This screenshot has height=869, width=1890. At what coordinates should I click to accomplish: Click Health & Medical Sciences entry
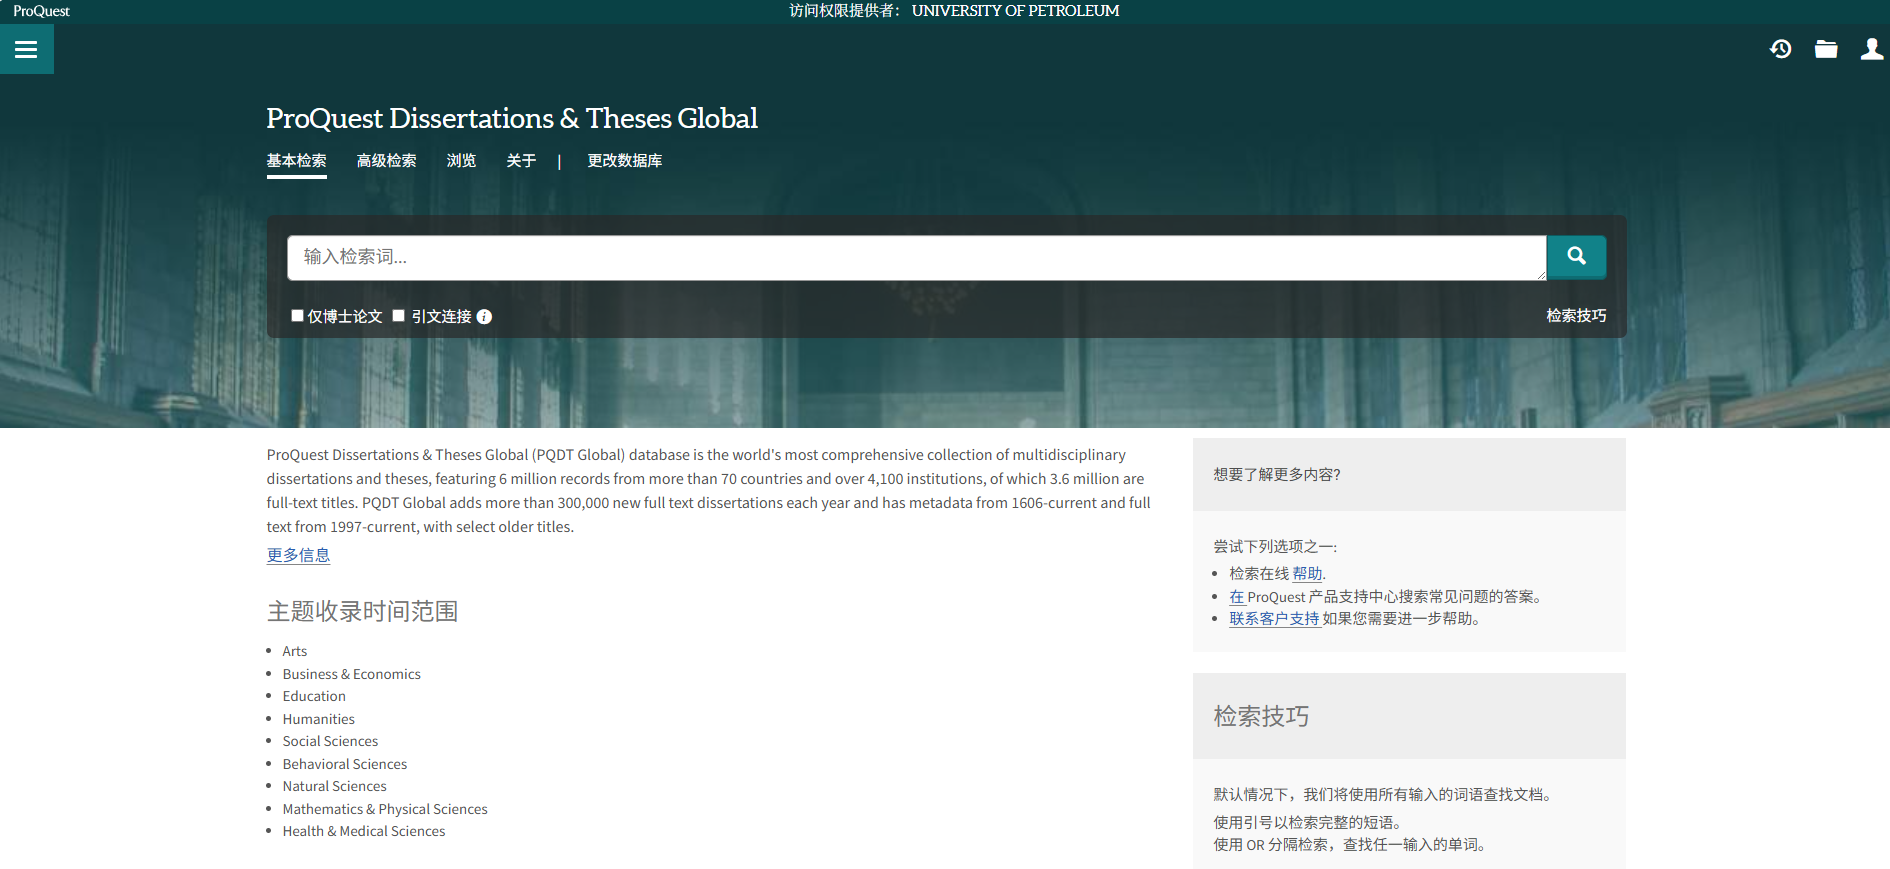[x=364, y=831]
